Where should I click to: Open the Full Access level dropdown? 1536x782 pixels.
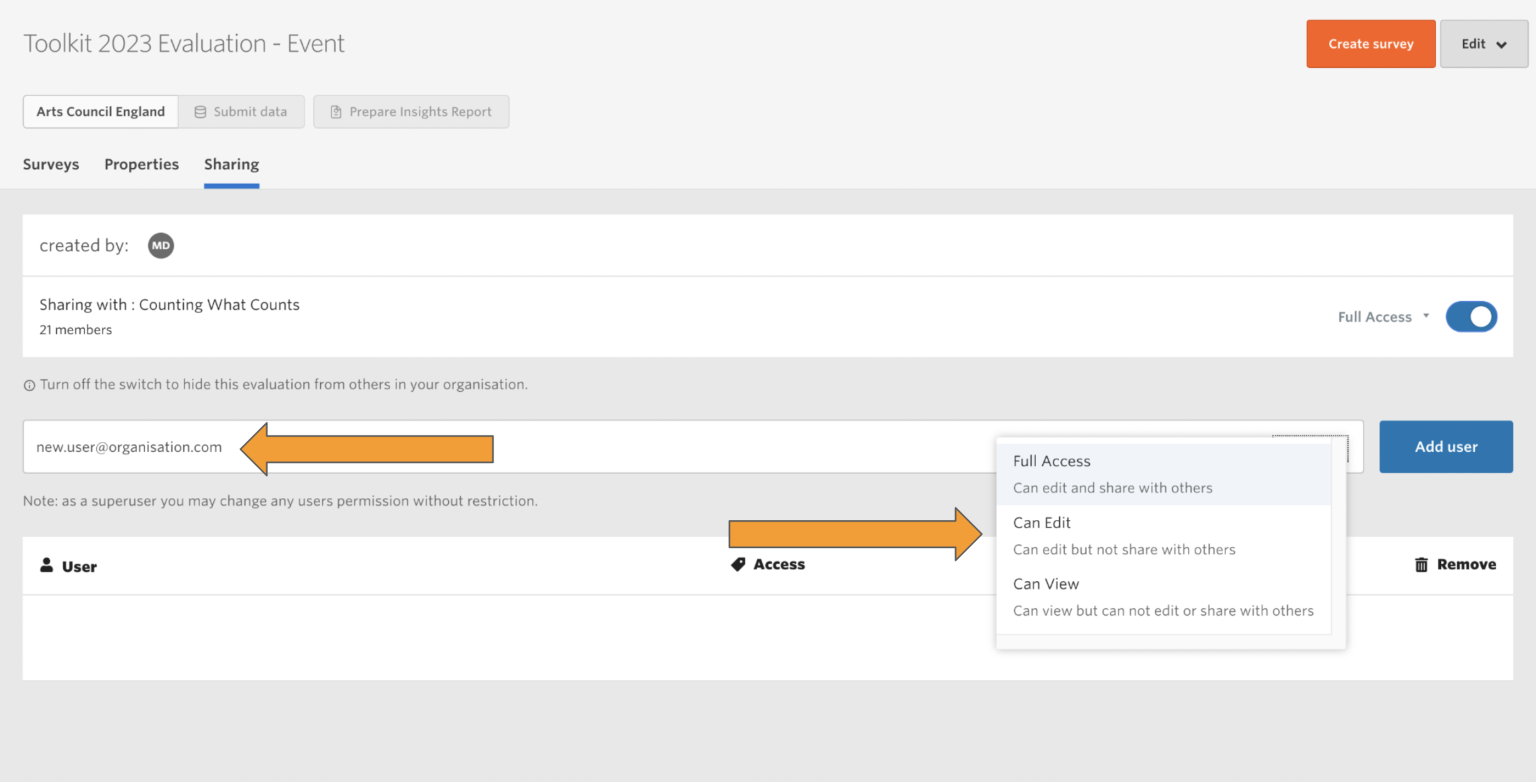(1382, 316)
